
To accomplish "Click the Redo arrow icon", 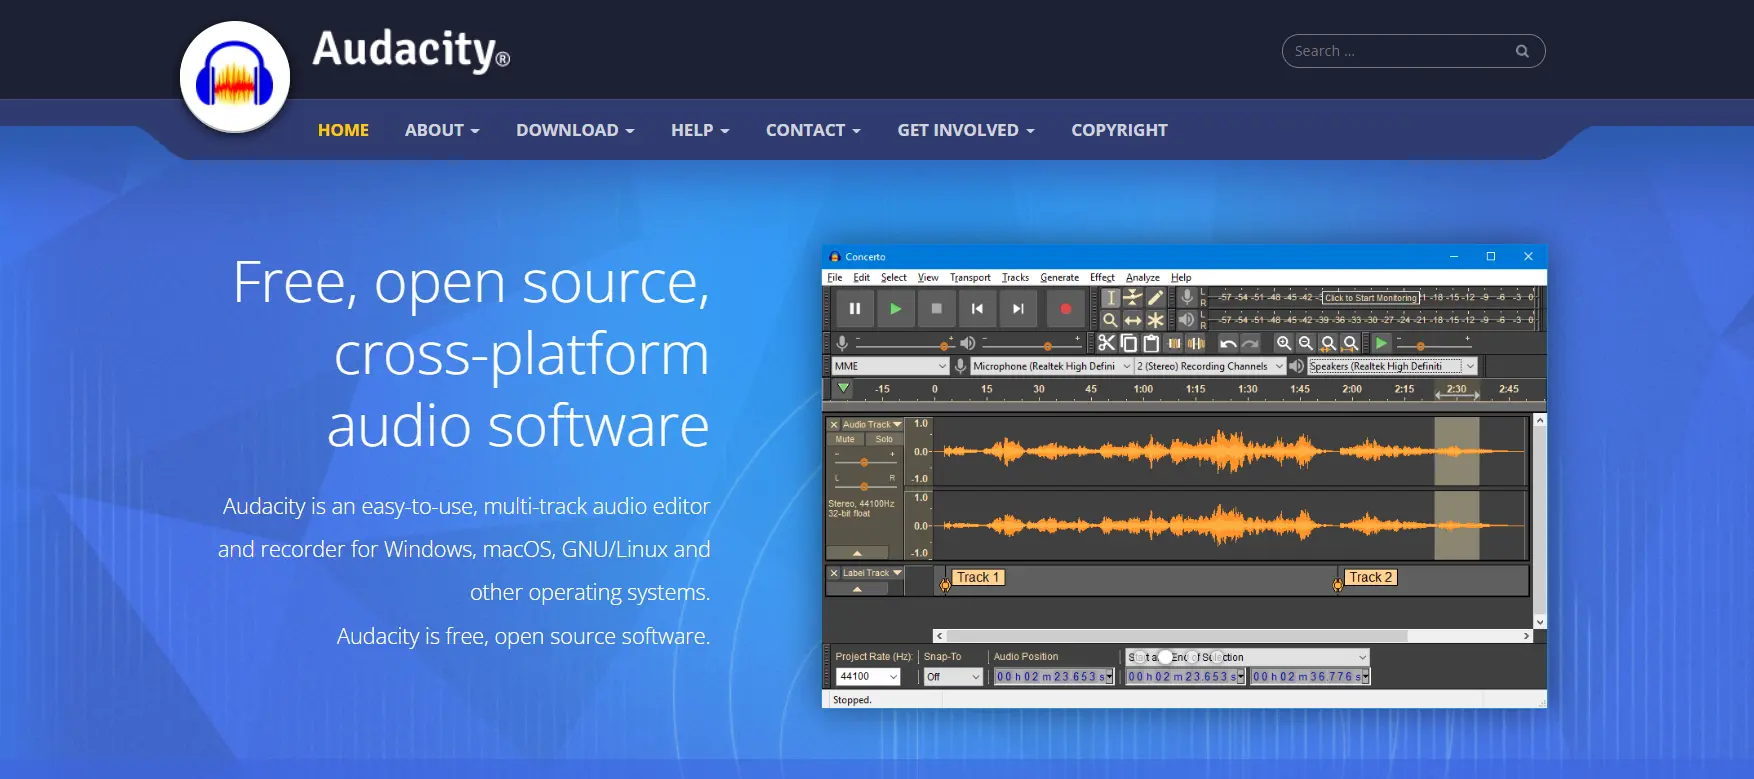I will click(1250, 343).
